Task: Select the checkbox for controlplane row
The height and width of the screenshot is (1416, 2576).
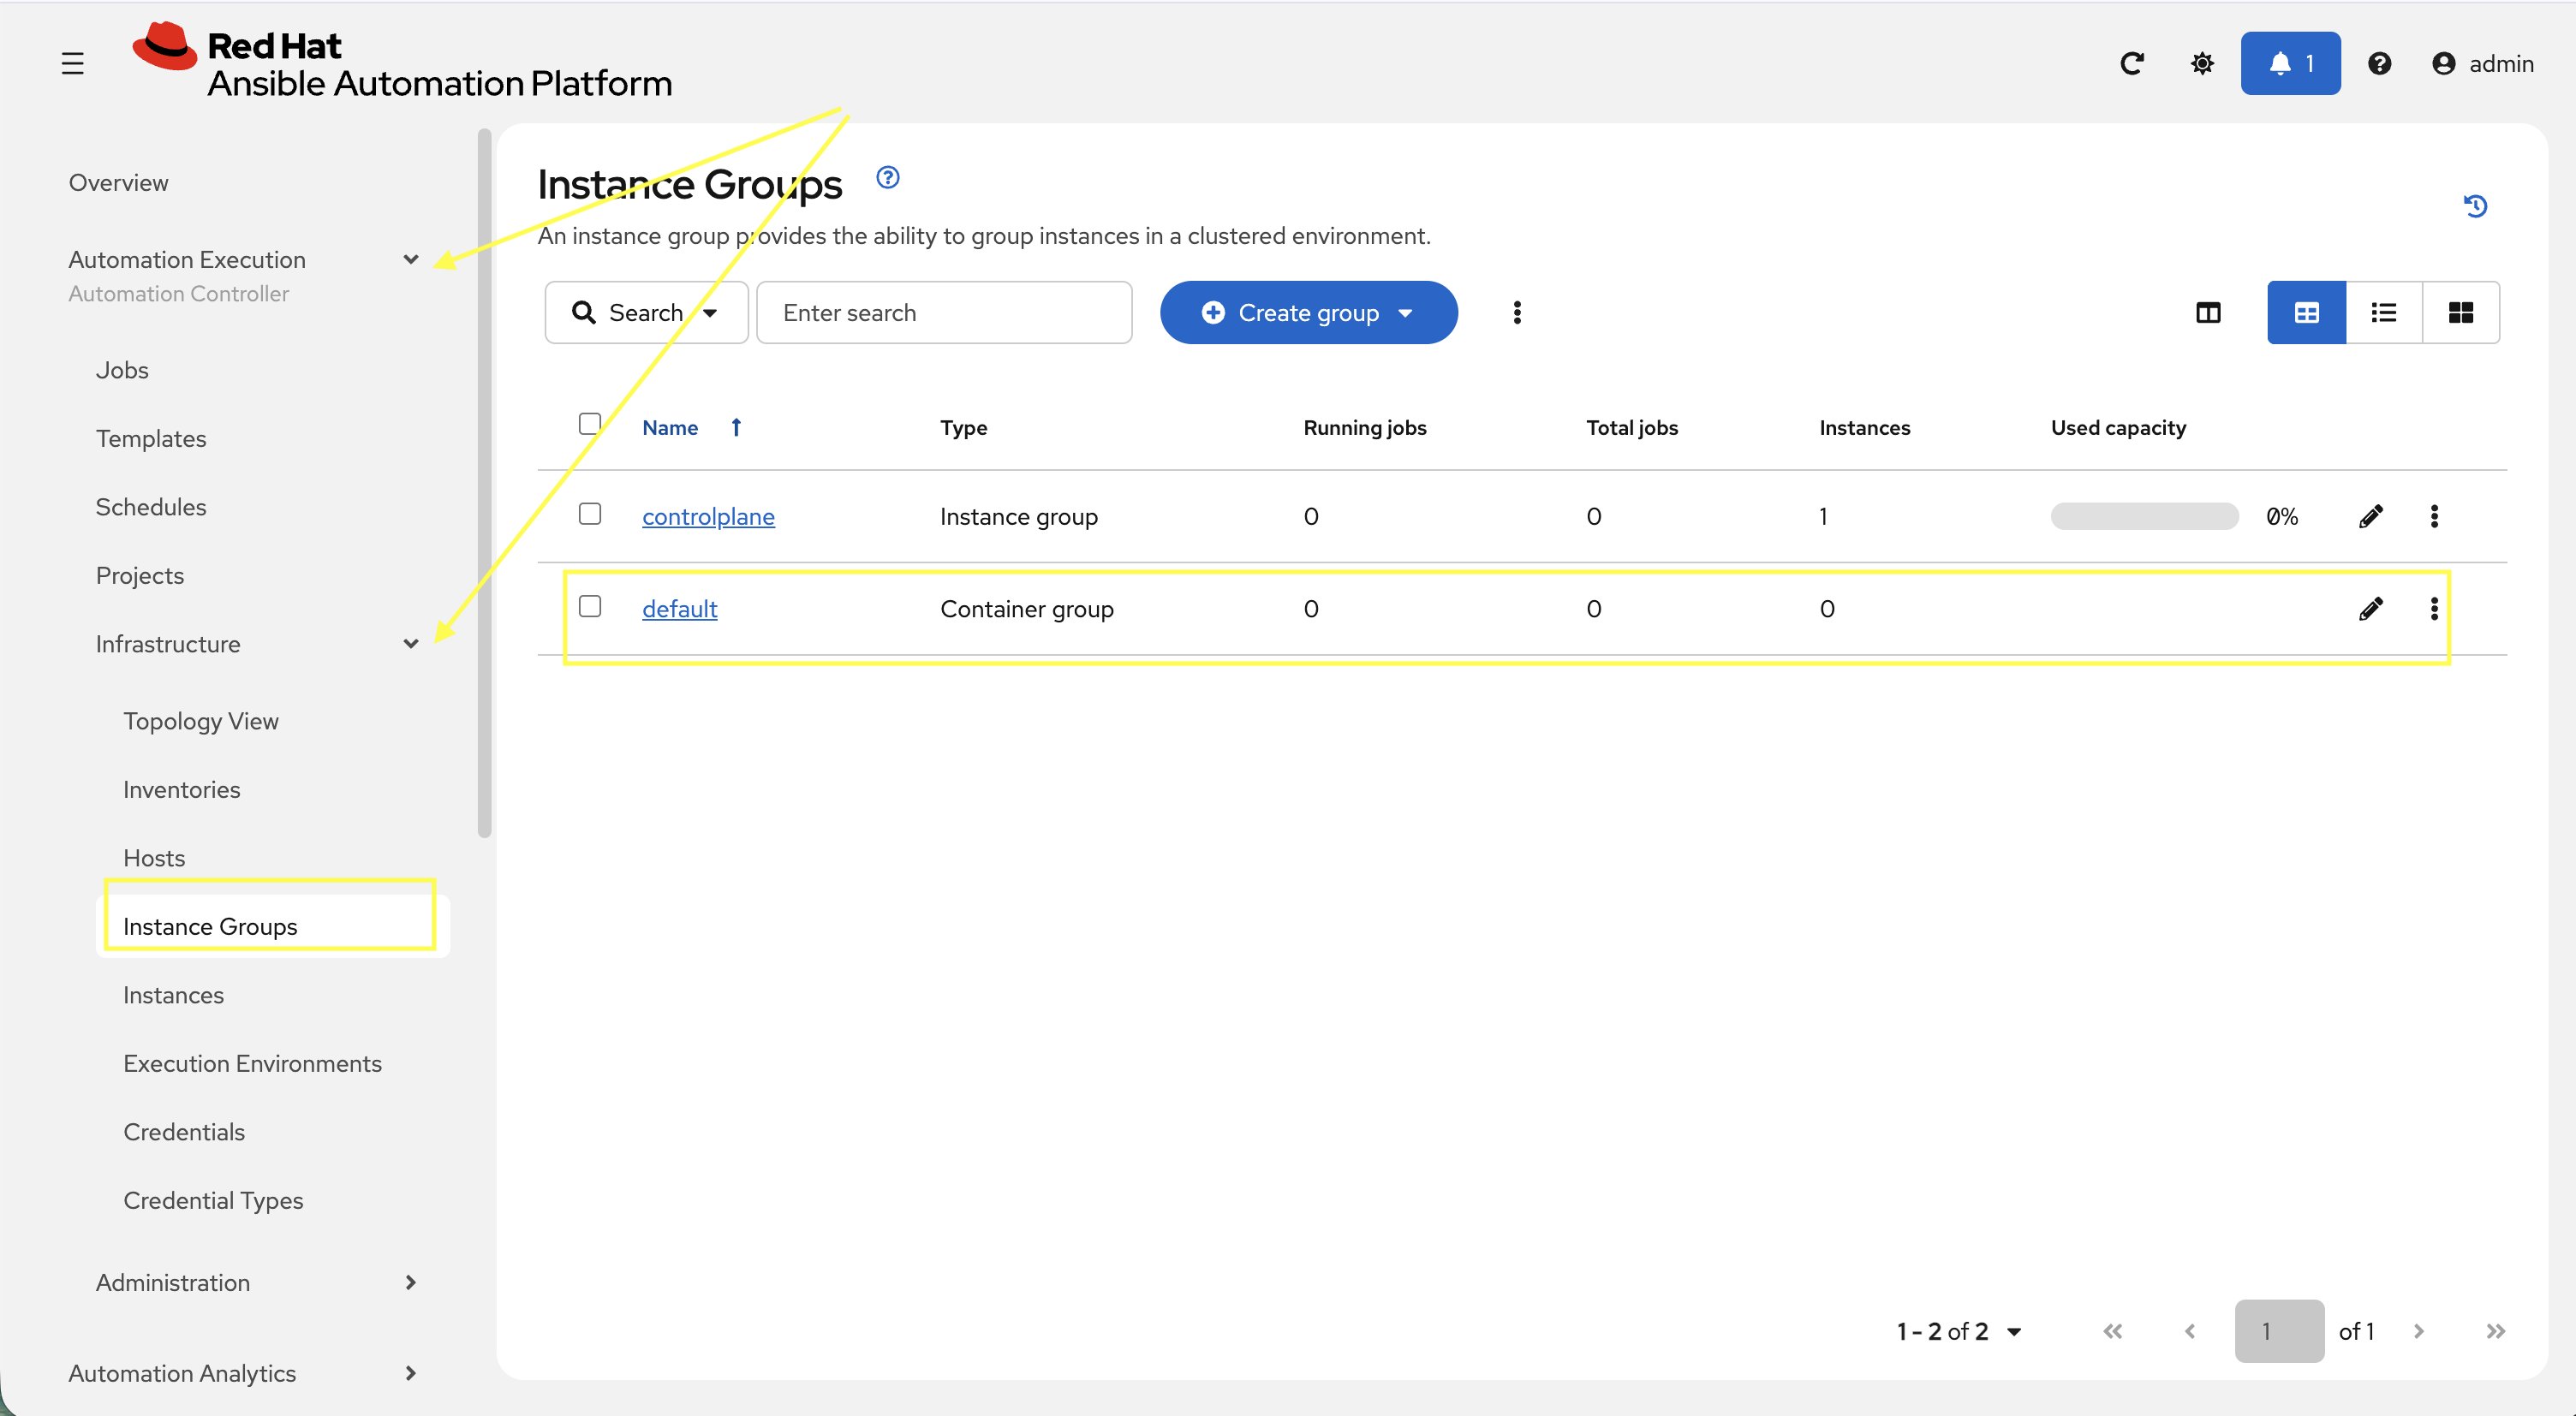Action: click(590, 513)
